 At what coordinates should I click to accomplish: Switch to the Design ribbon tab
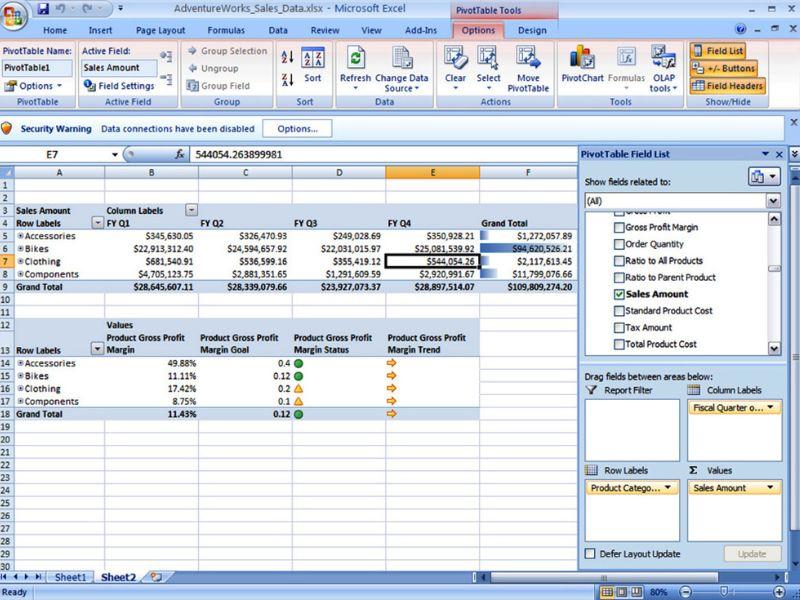coord(531,31)
